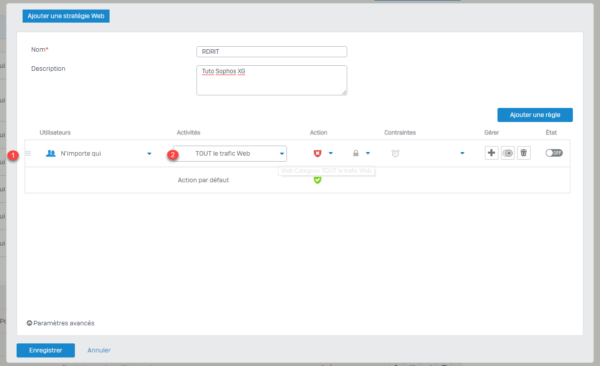Click the Ajouter une règle button
Image resolution: width=600 pixels, height=366 pixels.
(535, 115)
